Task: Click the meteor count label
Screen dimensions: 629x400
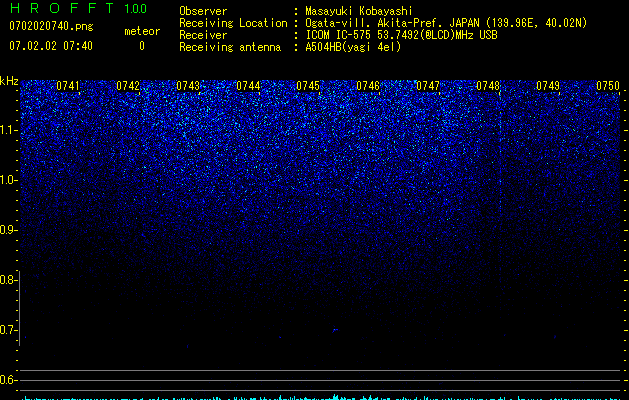Action: click(x=142, y=31)
